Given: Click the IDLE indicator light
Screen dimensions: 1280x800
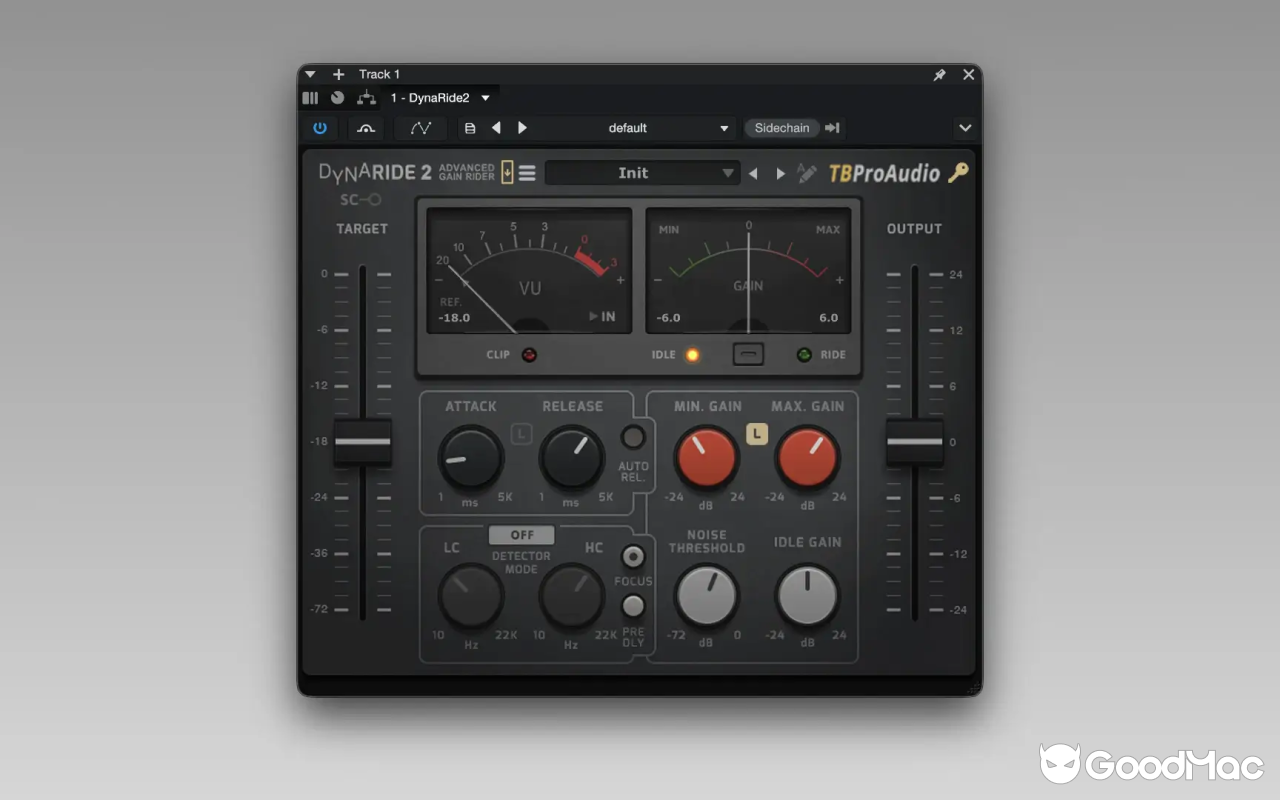Looking at the screenshot, I should (x=691, y=355).
